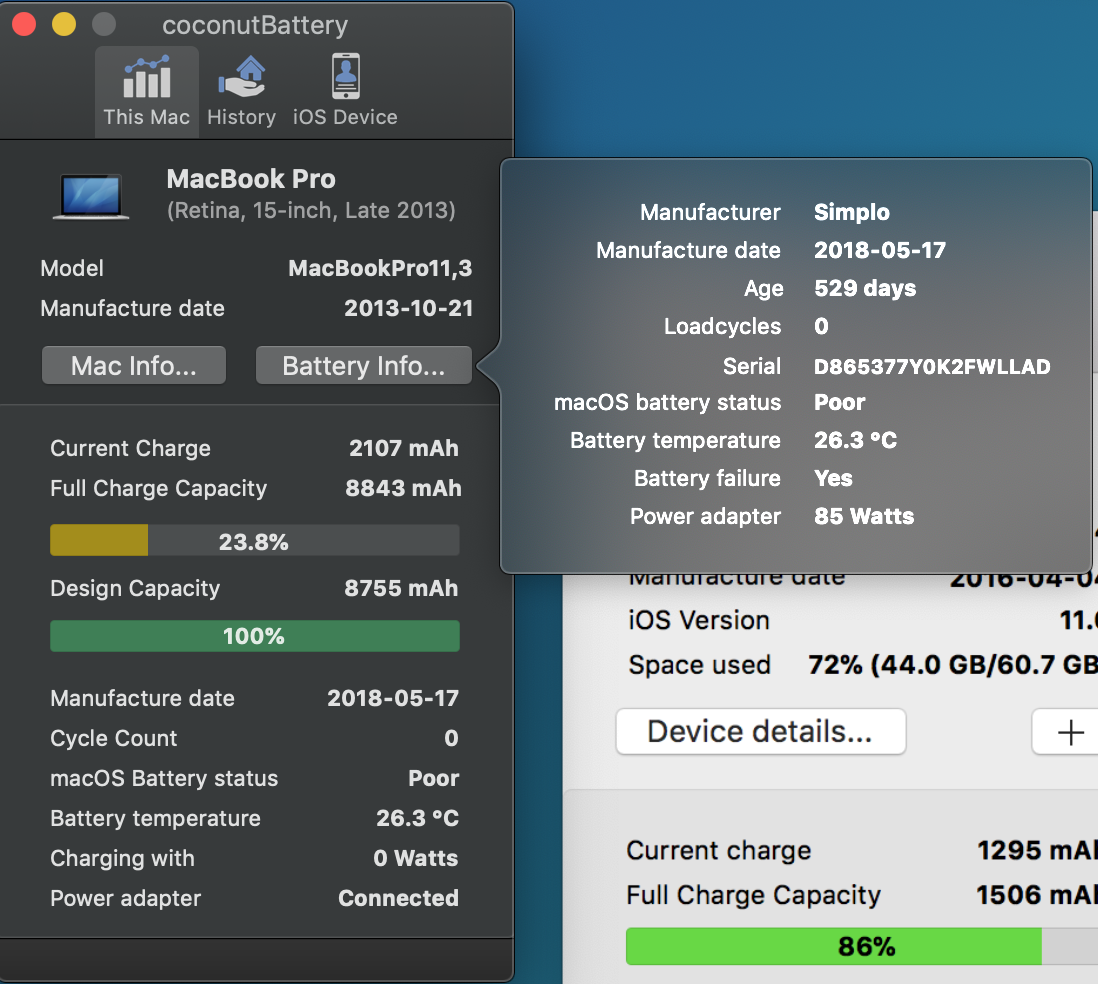Click the bar chart This Mac icon
The width and height of the screenshot is (1098, 984).
click(147, 76)
